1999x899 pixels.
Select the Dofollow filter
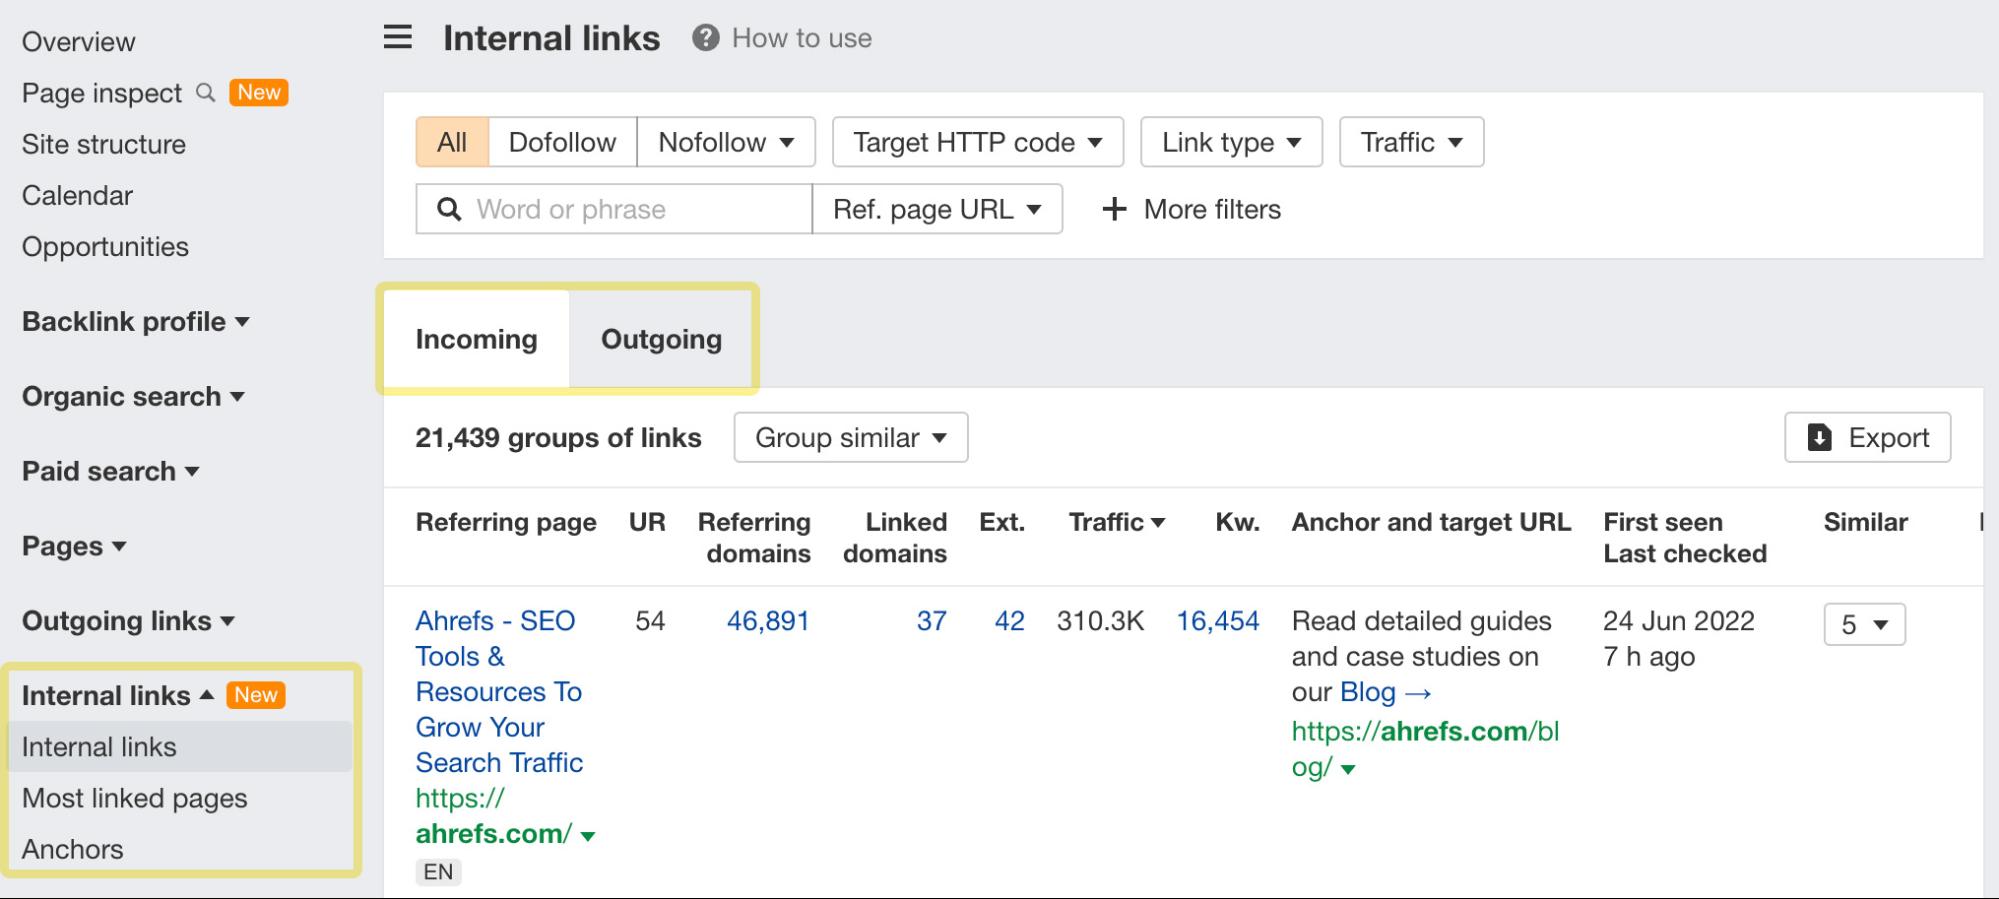point(562,142)
